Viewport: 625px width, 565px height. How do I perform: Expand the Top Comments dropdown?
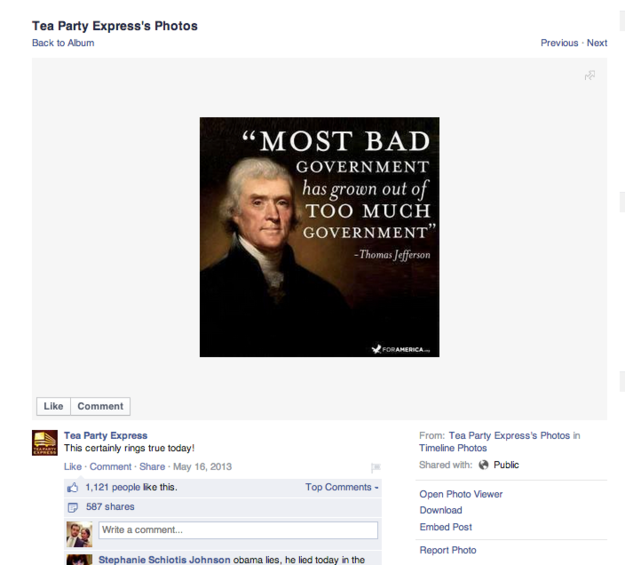[342, 487]
